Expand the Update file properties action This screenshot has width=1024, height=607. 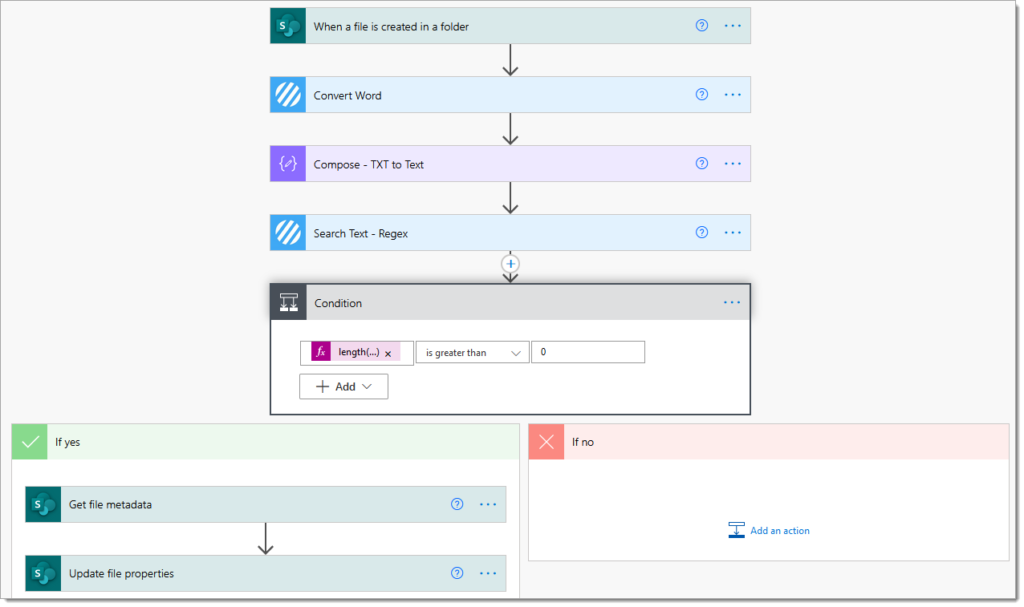266,574
